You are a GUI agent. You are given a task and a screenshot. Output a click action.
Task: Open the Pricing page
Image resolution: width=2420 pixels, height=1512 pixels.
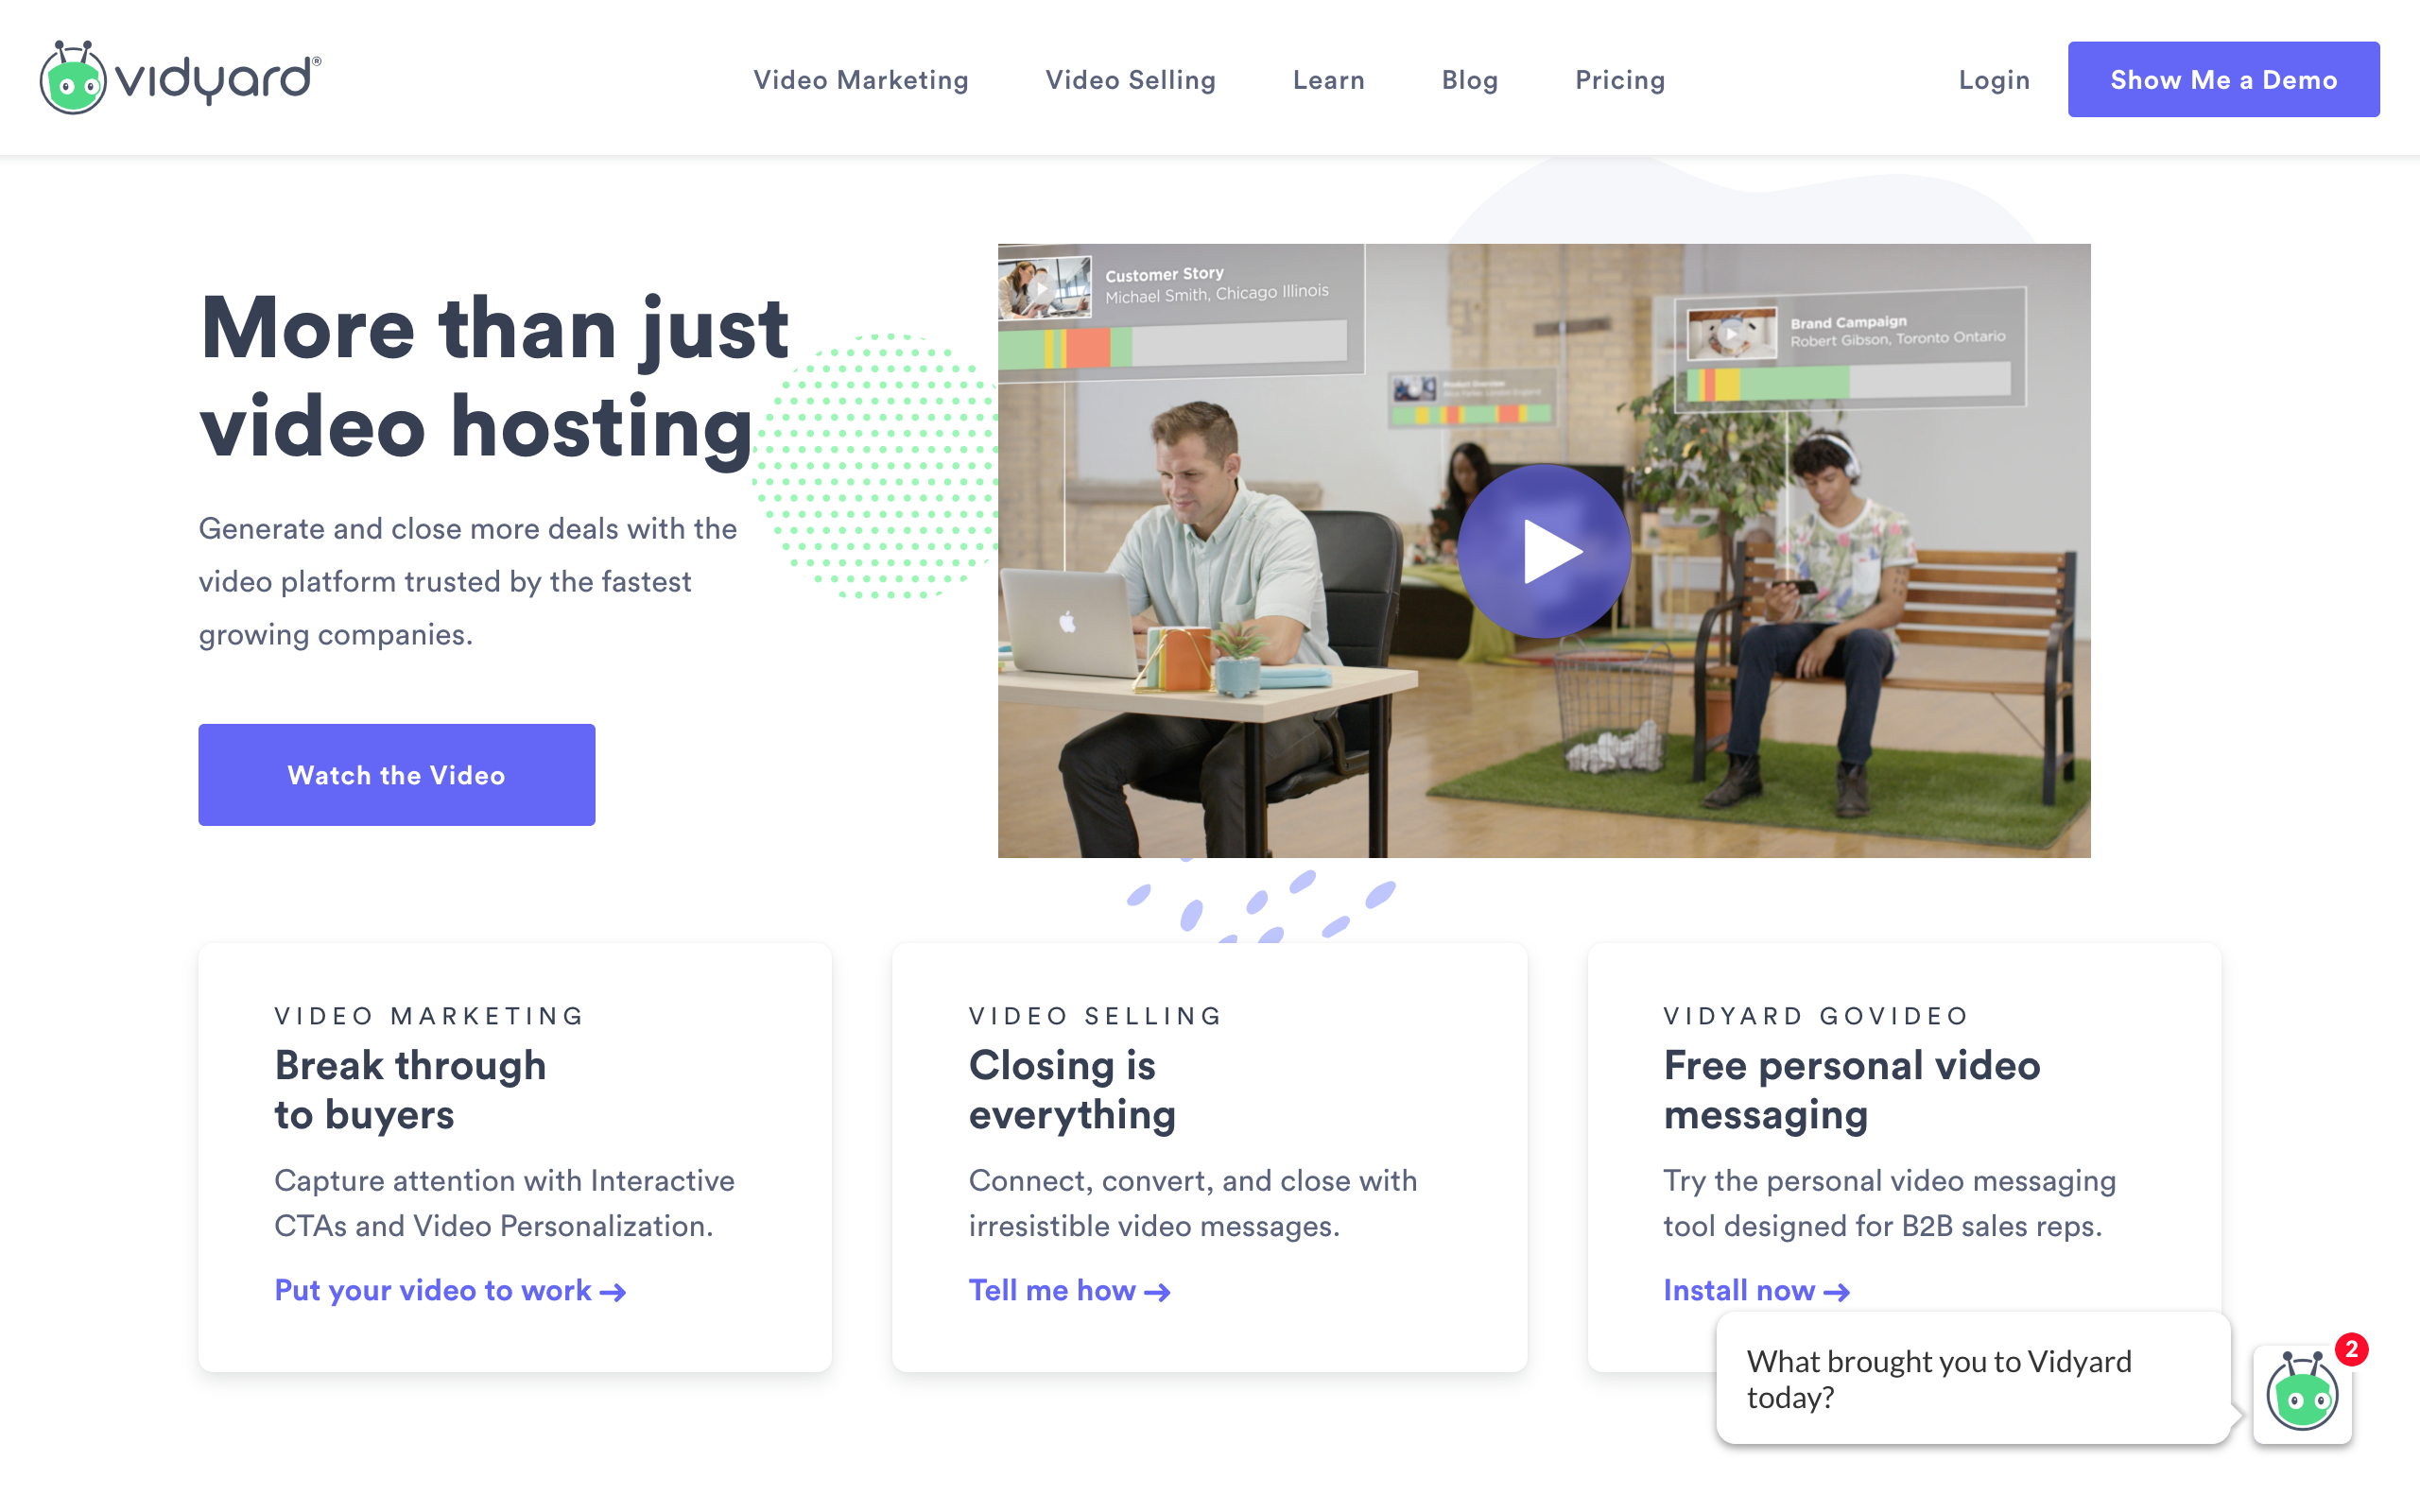pyautogui.click(x=1619, y=80)
